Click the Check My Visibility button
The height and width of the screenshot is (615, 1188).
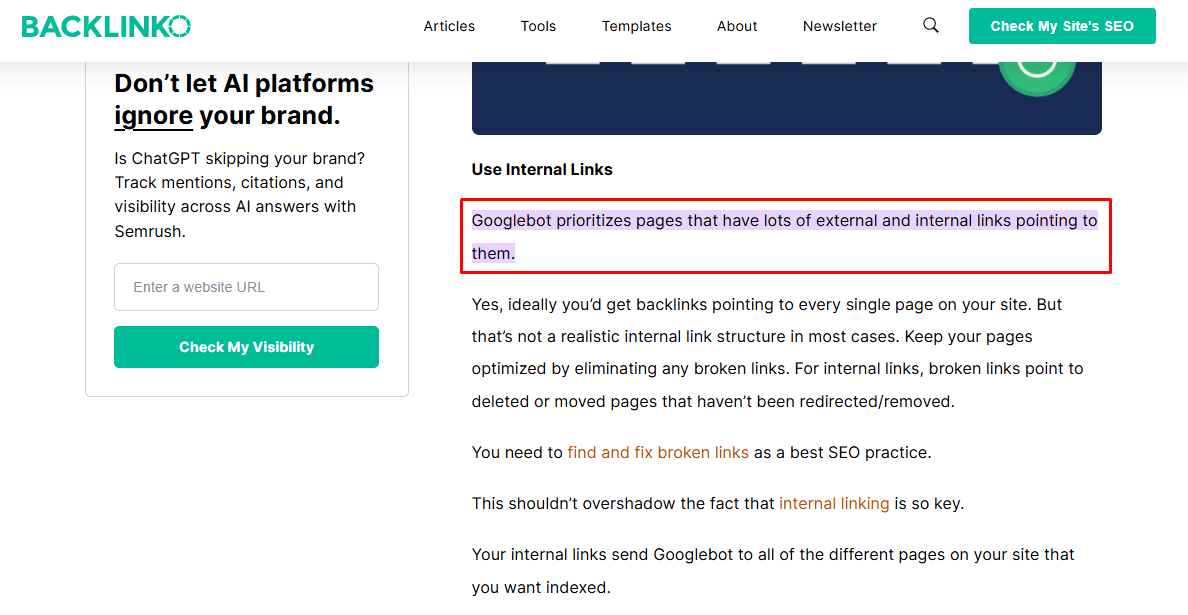click(x=246, y=347)
